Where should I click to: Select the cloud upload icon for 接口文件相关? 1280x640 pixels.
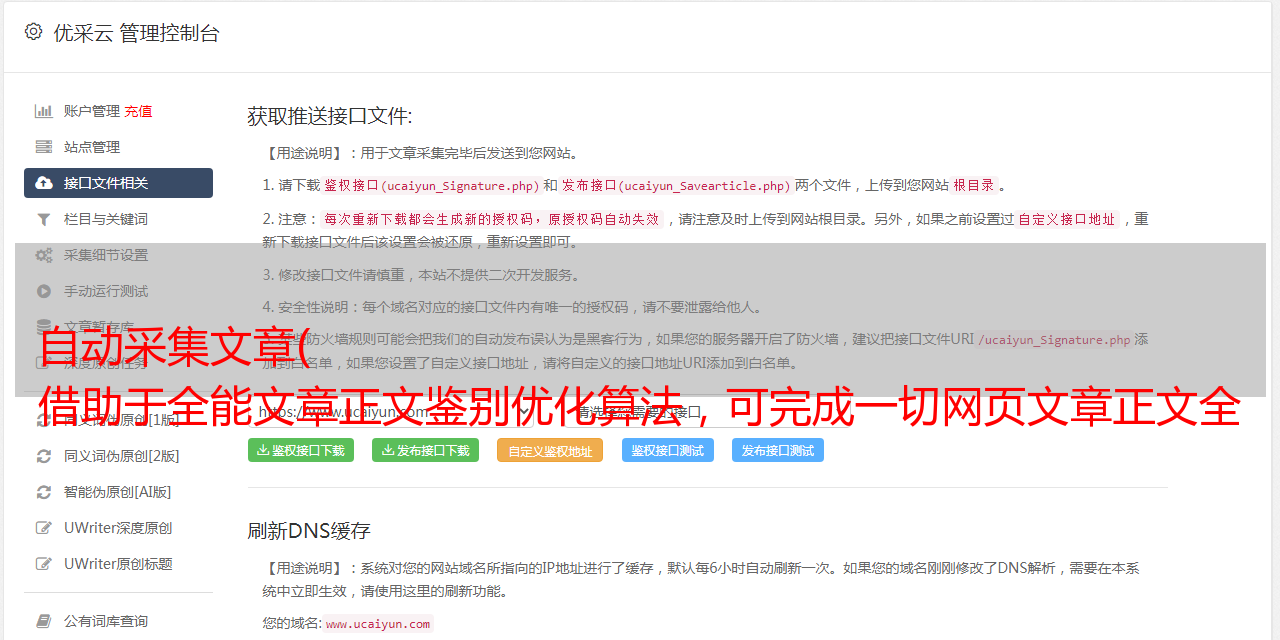(x=44, y=183)
